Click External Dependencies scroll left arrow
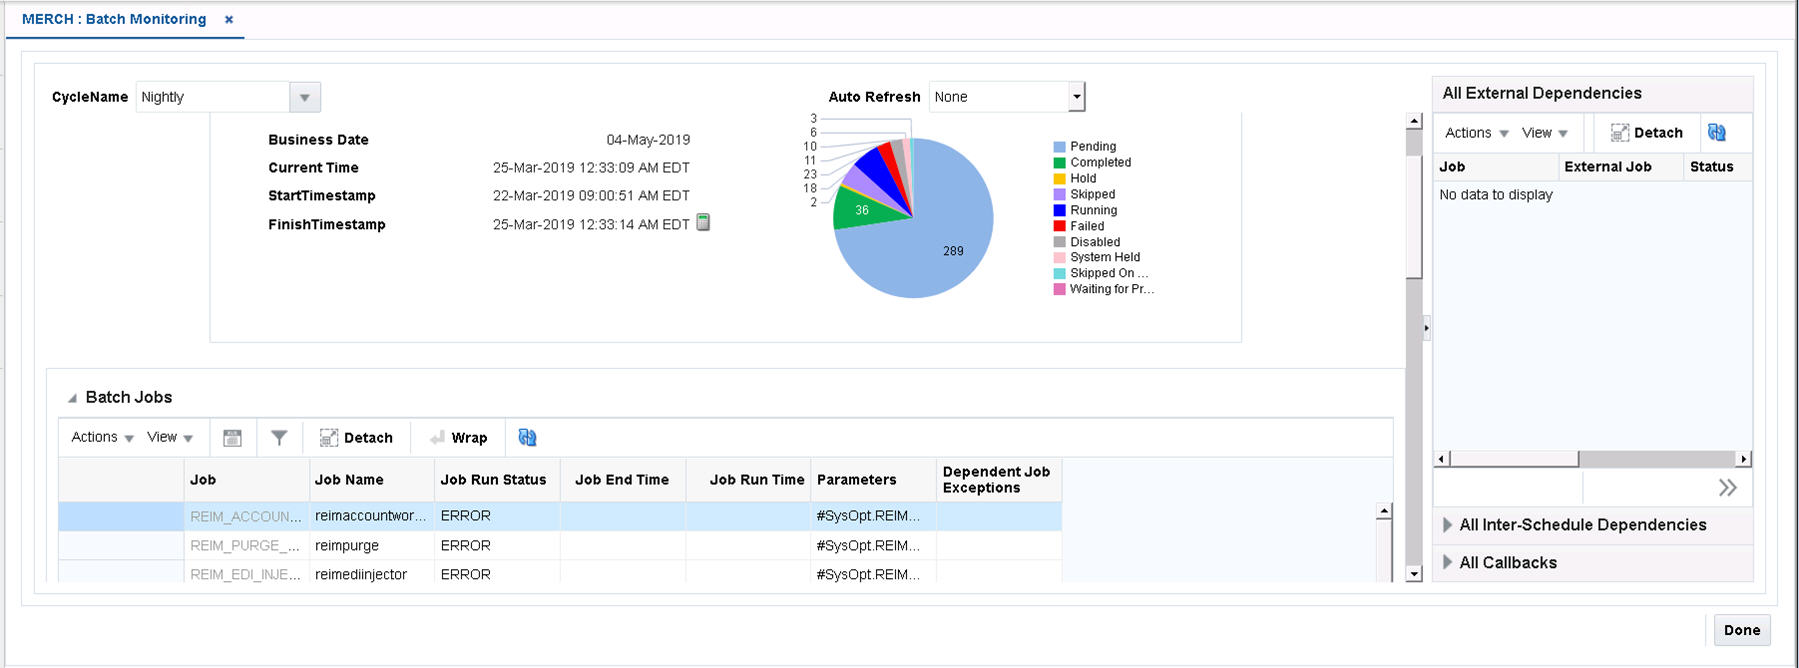 click(x=1442, y=459)
